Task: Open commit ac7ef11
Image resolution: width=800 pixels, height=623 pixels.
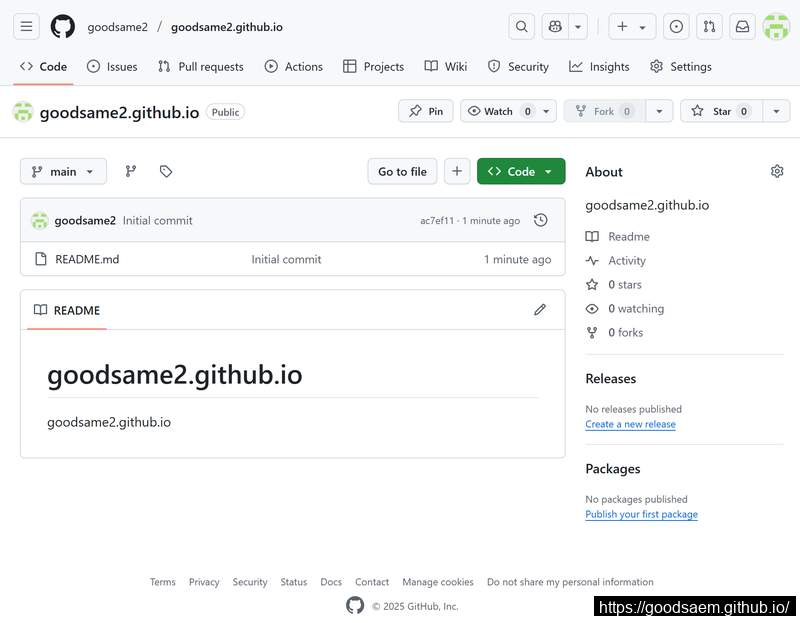Action: pos(437,220)
